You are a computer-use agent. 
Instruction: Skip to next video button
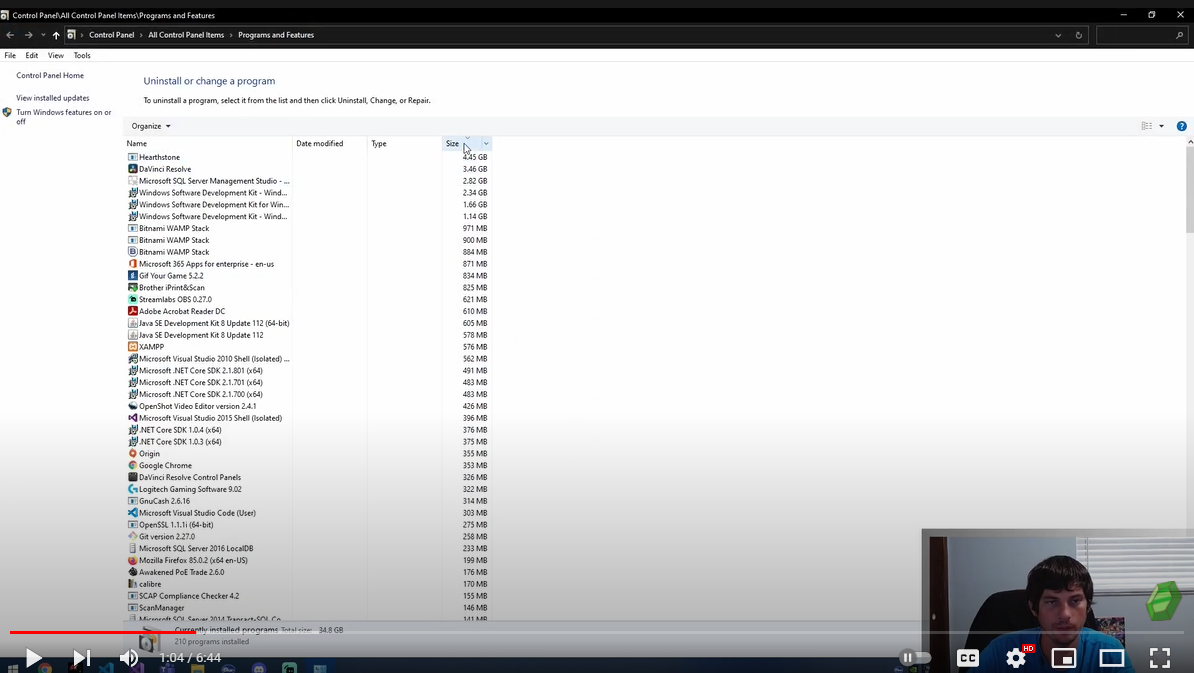[81, 657]
